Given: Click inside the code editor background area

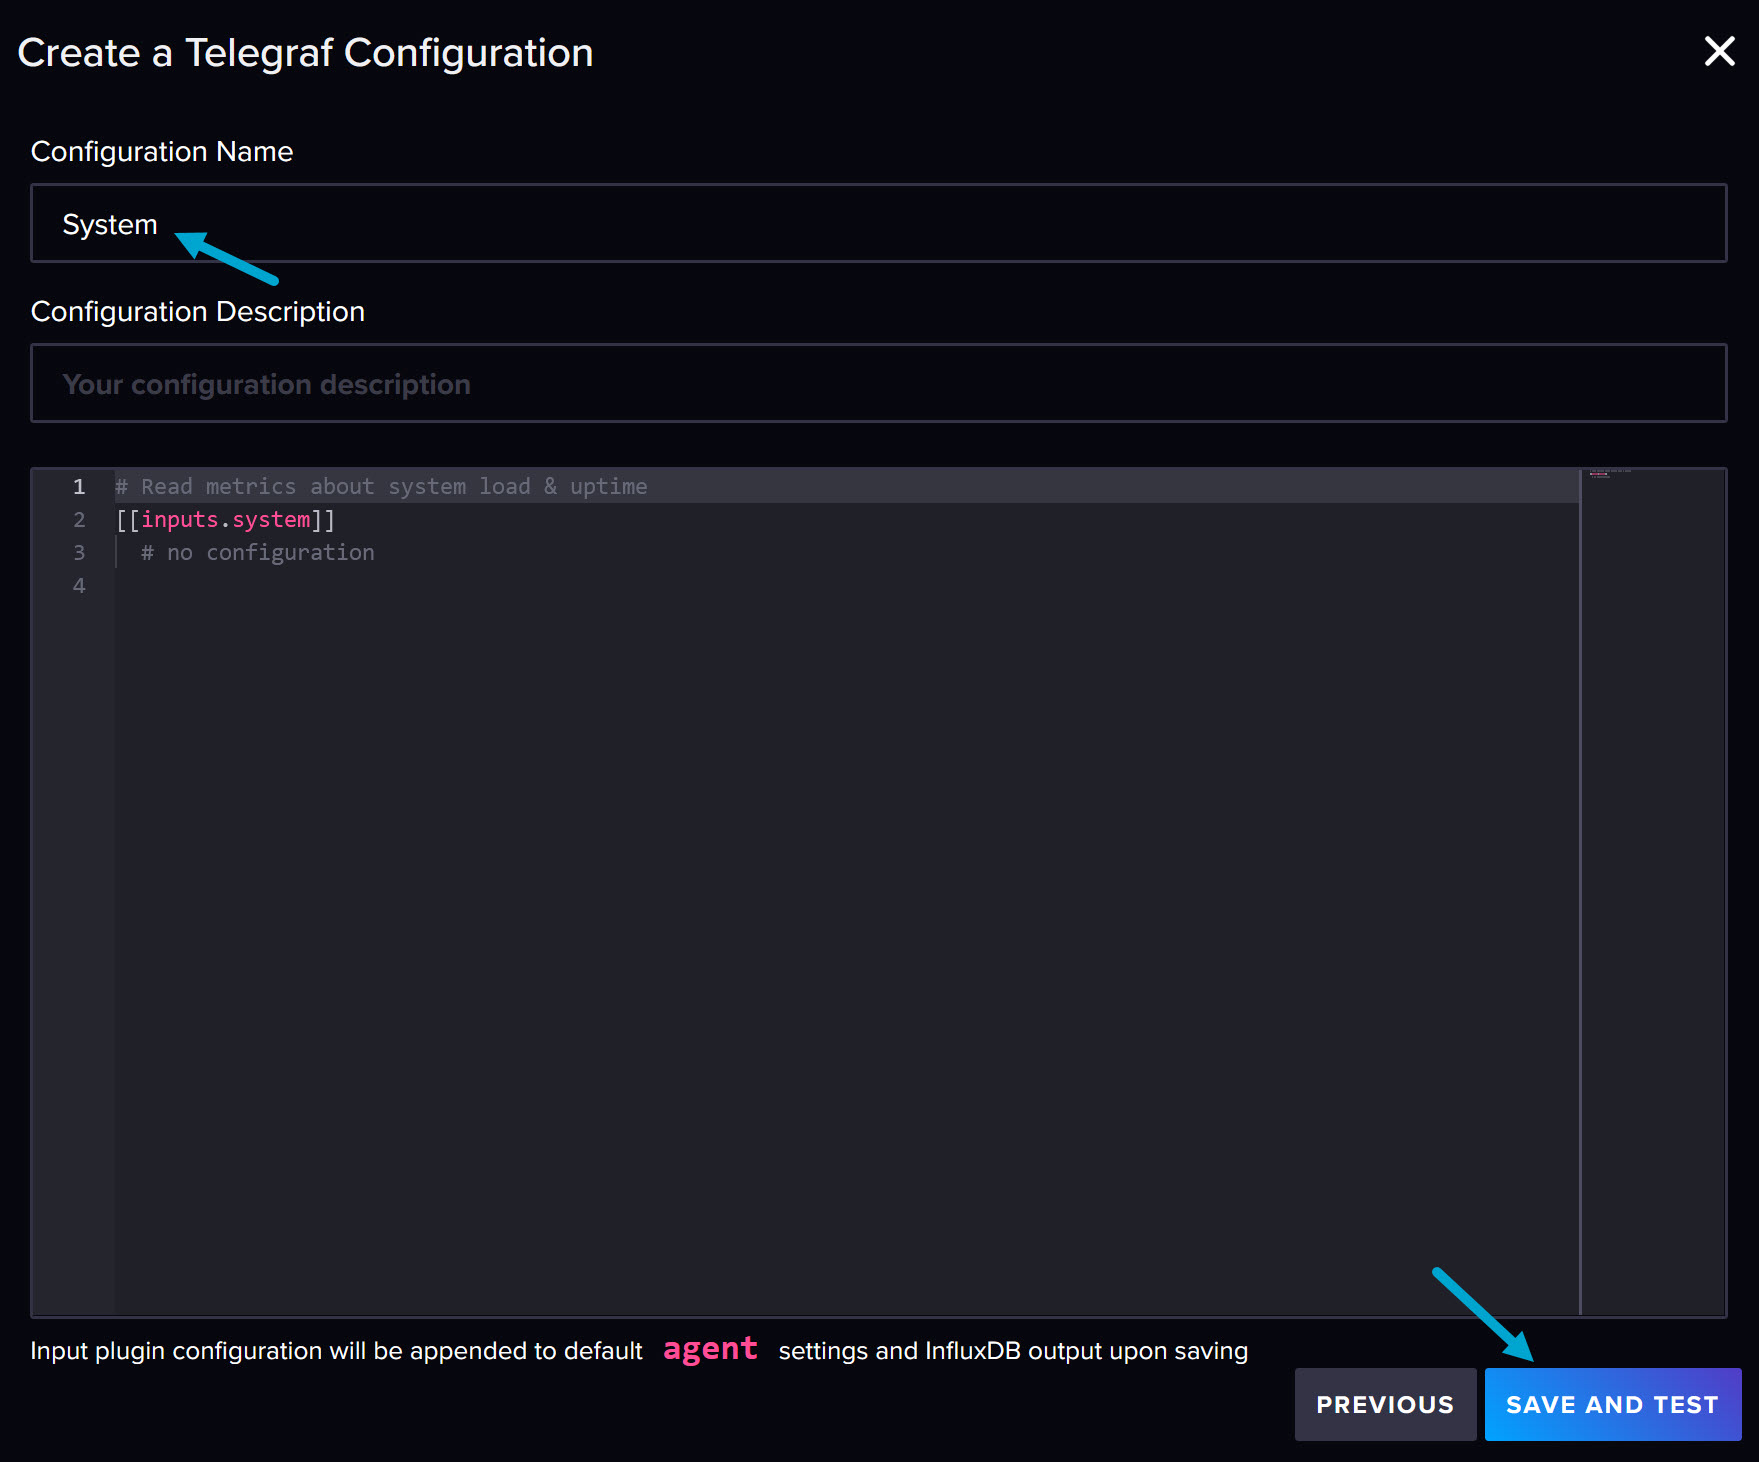Looking at the screenshot, I should pos(800,900).
